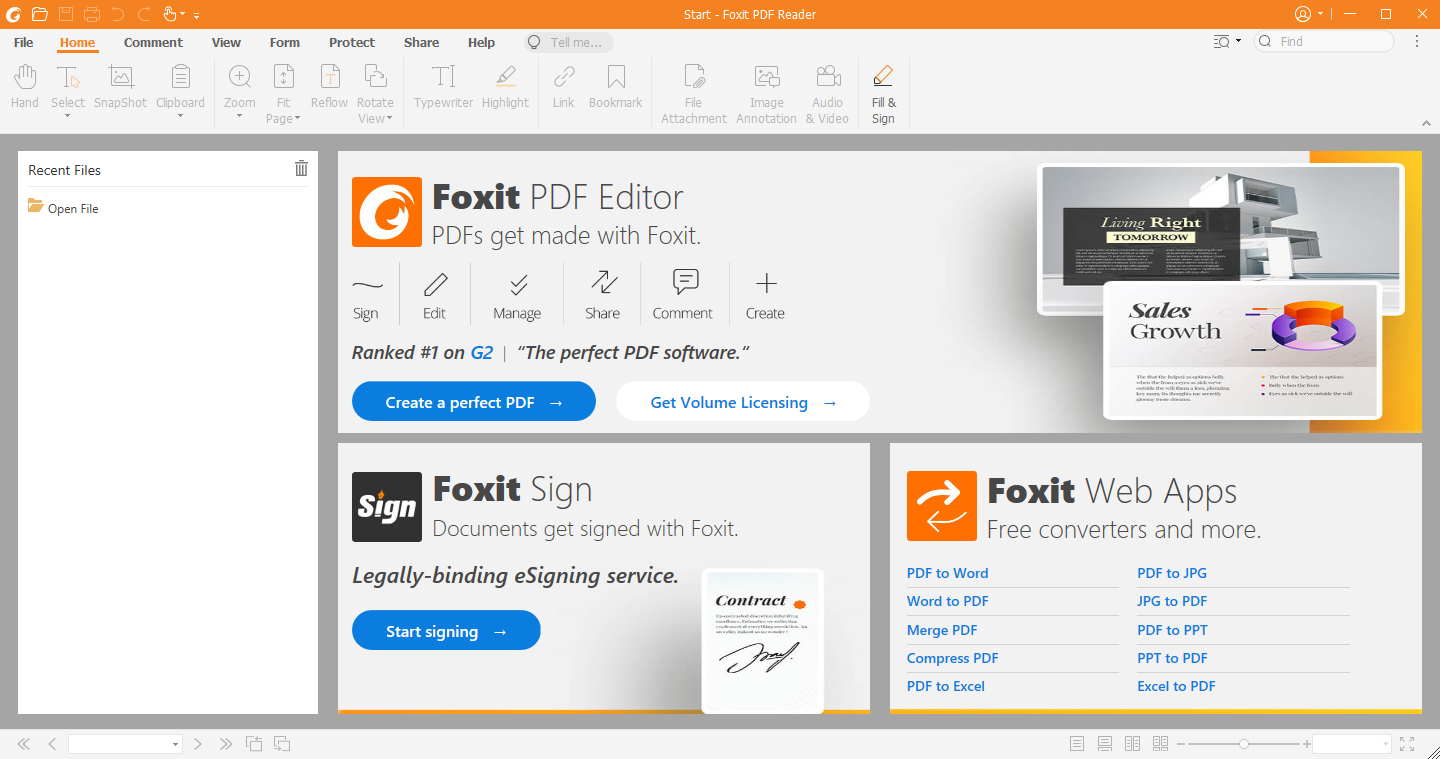Collapse the ribbon with chevron
Image resolution: width=1440 pixels, height=759 pixels.
[x=1426, y=123]
